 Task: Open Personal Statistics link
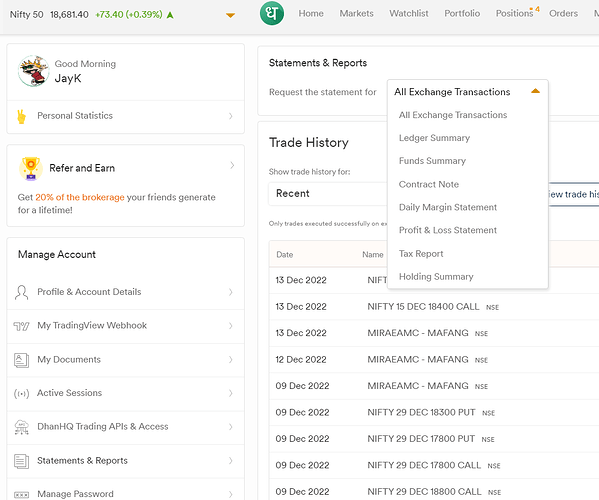coord(75,116)
